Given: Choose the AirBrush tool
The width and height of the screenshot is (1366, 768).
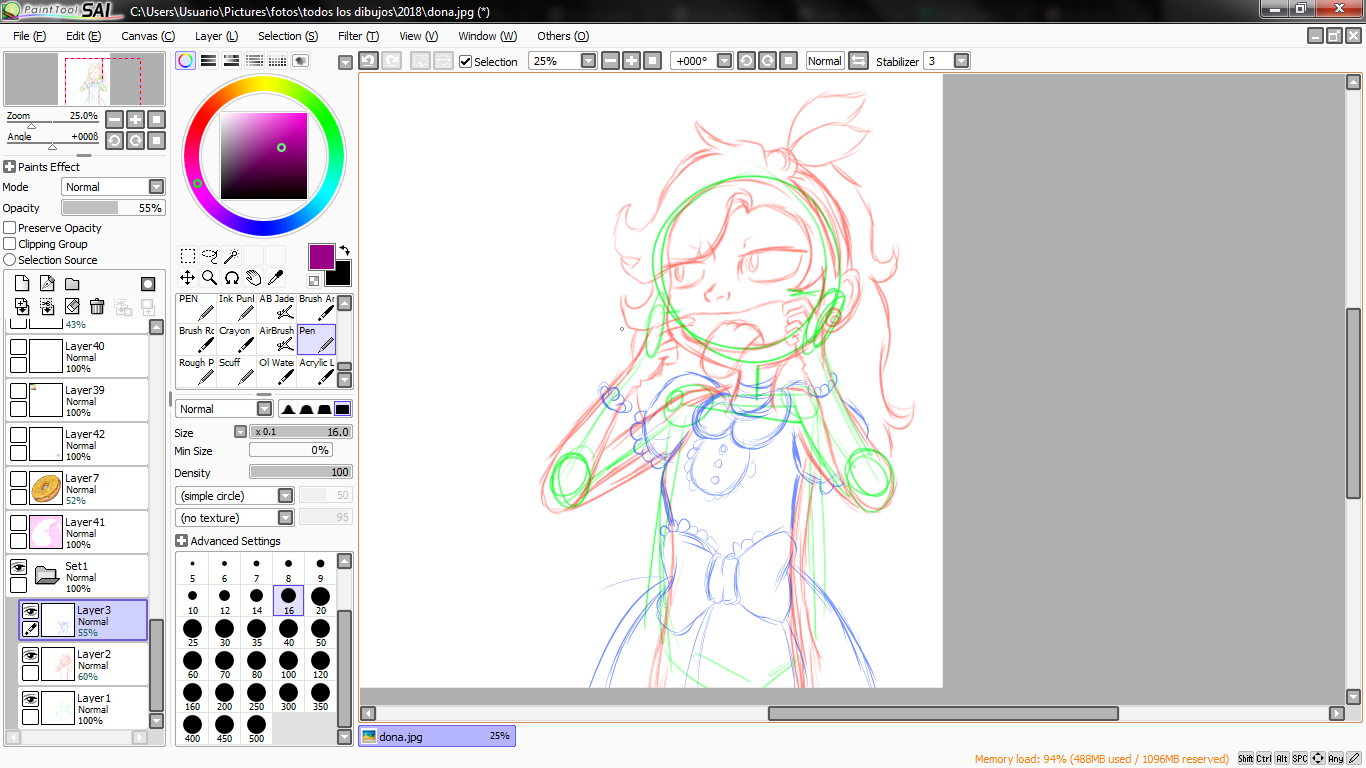Looking at the screenshot, I should tap(277, 340).
